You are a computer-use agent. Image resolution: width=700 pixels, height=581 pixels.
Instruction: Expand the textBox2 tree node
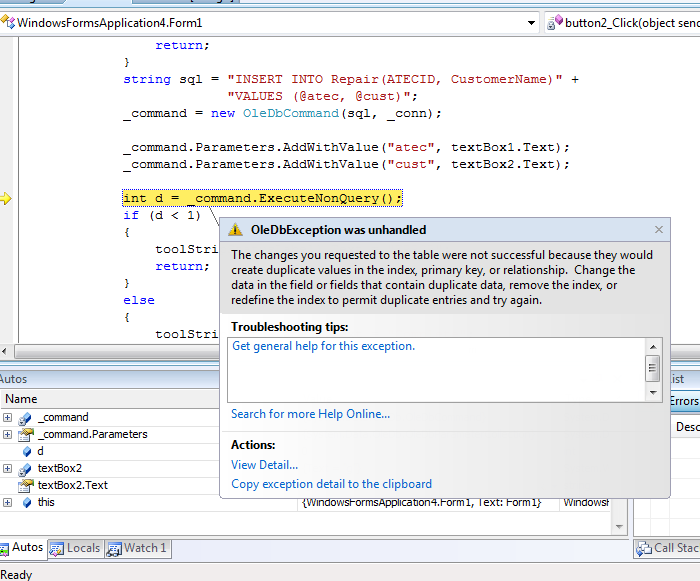tap(8, 469)
